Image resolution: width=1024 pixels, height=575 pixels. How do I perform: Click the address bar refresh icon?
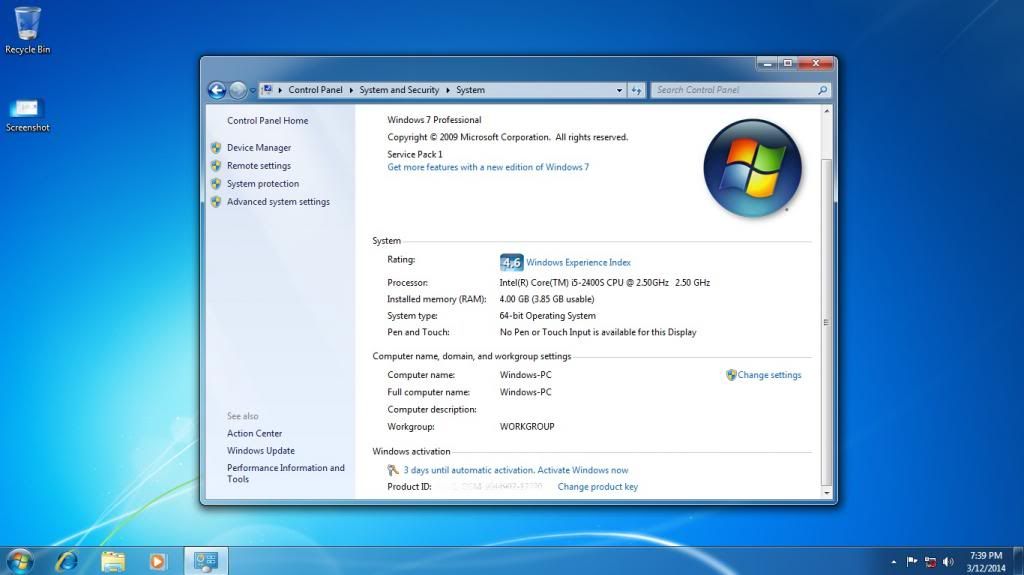pyautogui.click(x=637, y=90)
